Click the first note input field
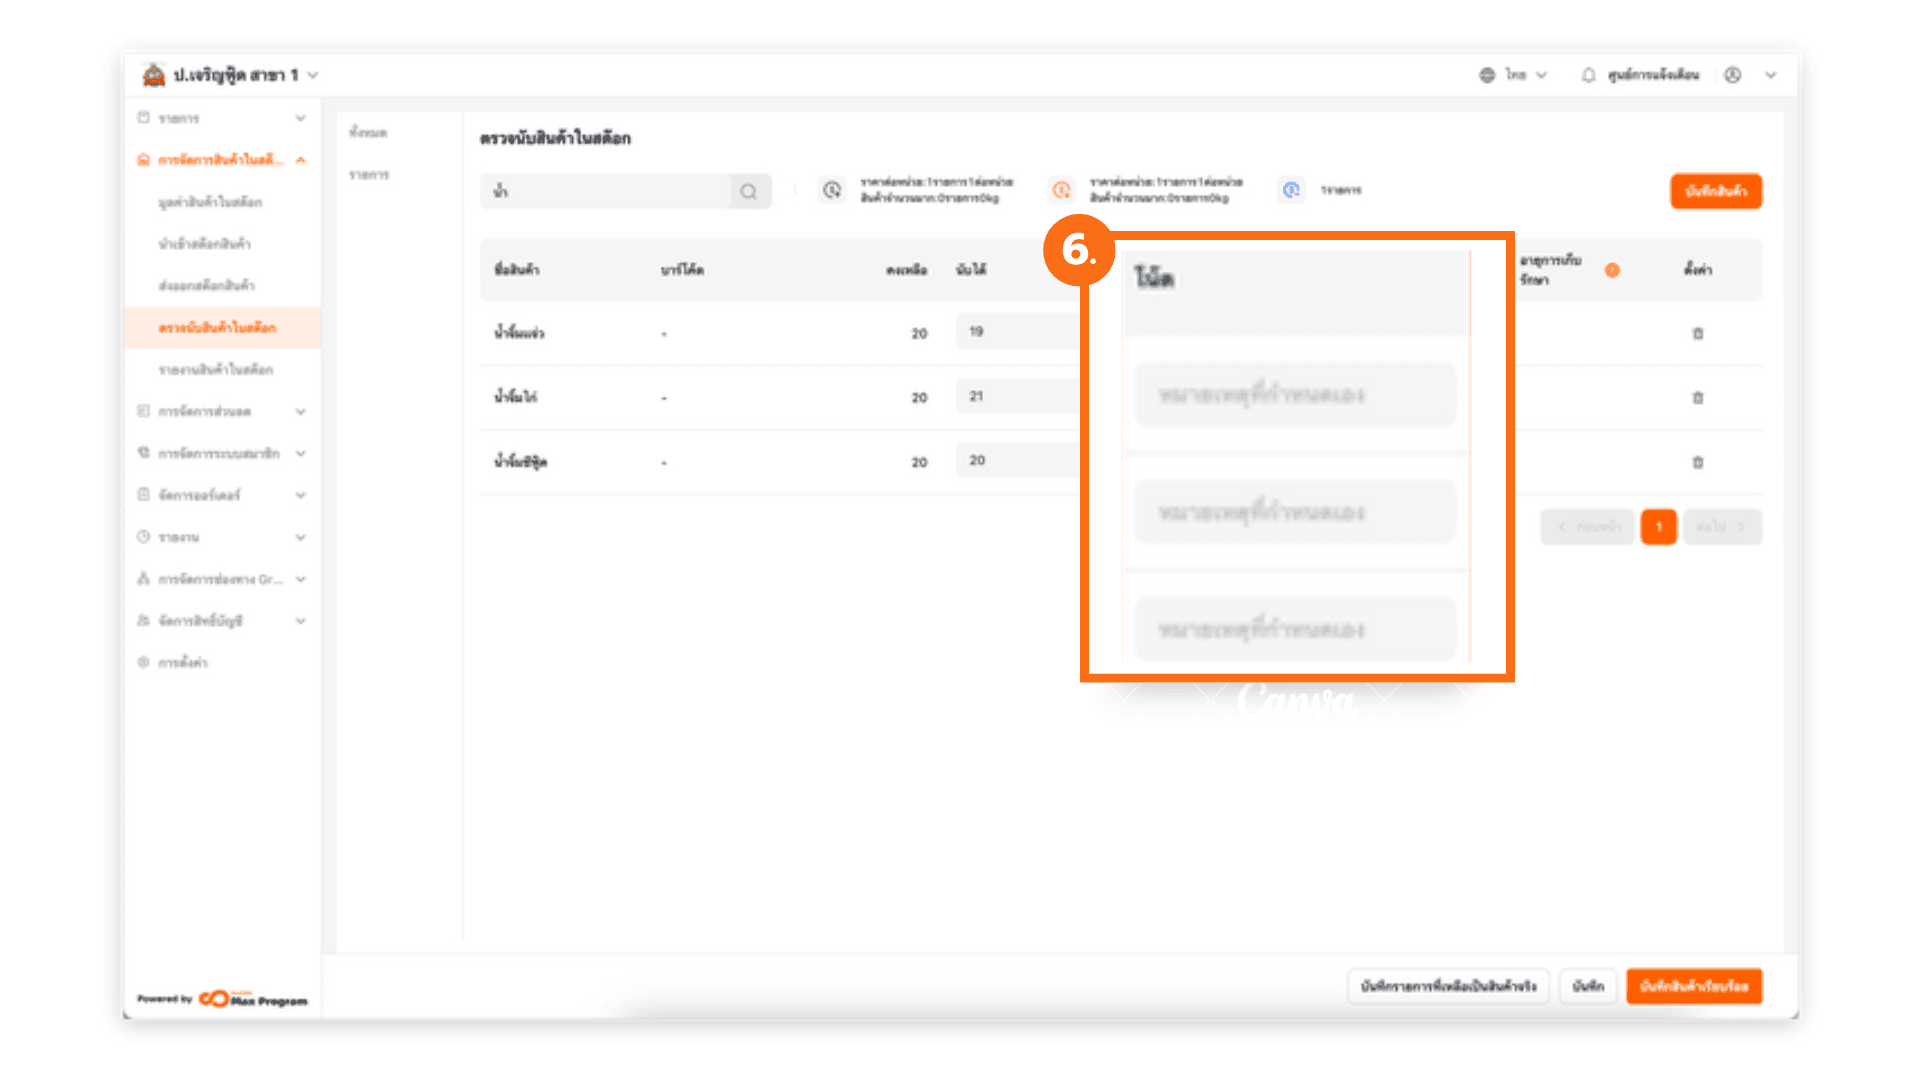Viewport: 1920px width, 1080px height. [1294, 395]
